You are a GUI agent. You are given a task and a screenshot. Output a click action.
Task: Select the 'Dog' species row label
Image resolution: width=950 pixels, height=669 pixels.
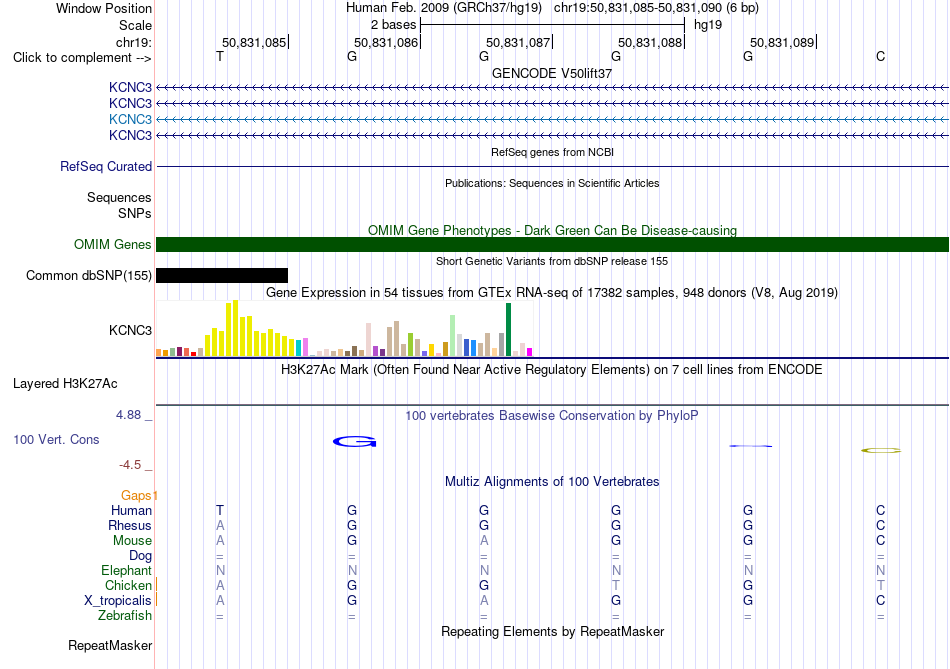tap(140, 556)
